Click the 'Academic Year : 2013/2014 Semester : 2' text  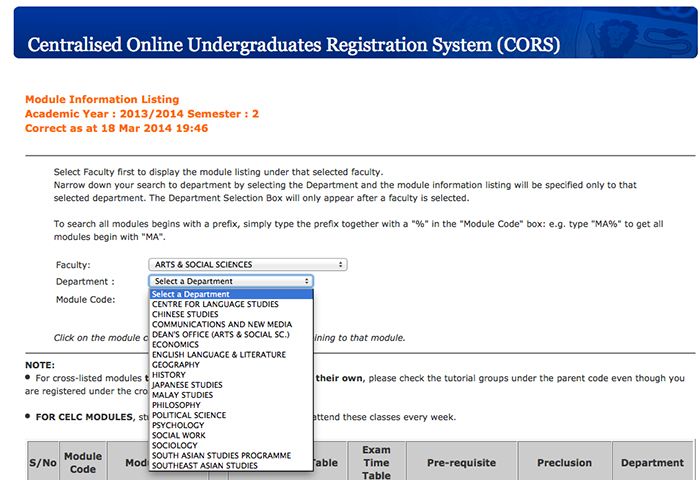click(x=142, y=114)
